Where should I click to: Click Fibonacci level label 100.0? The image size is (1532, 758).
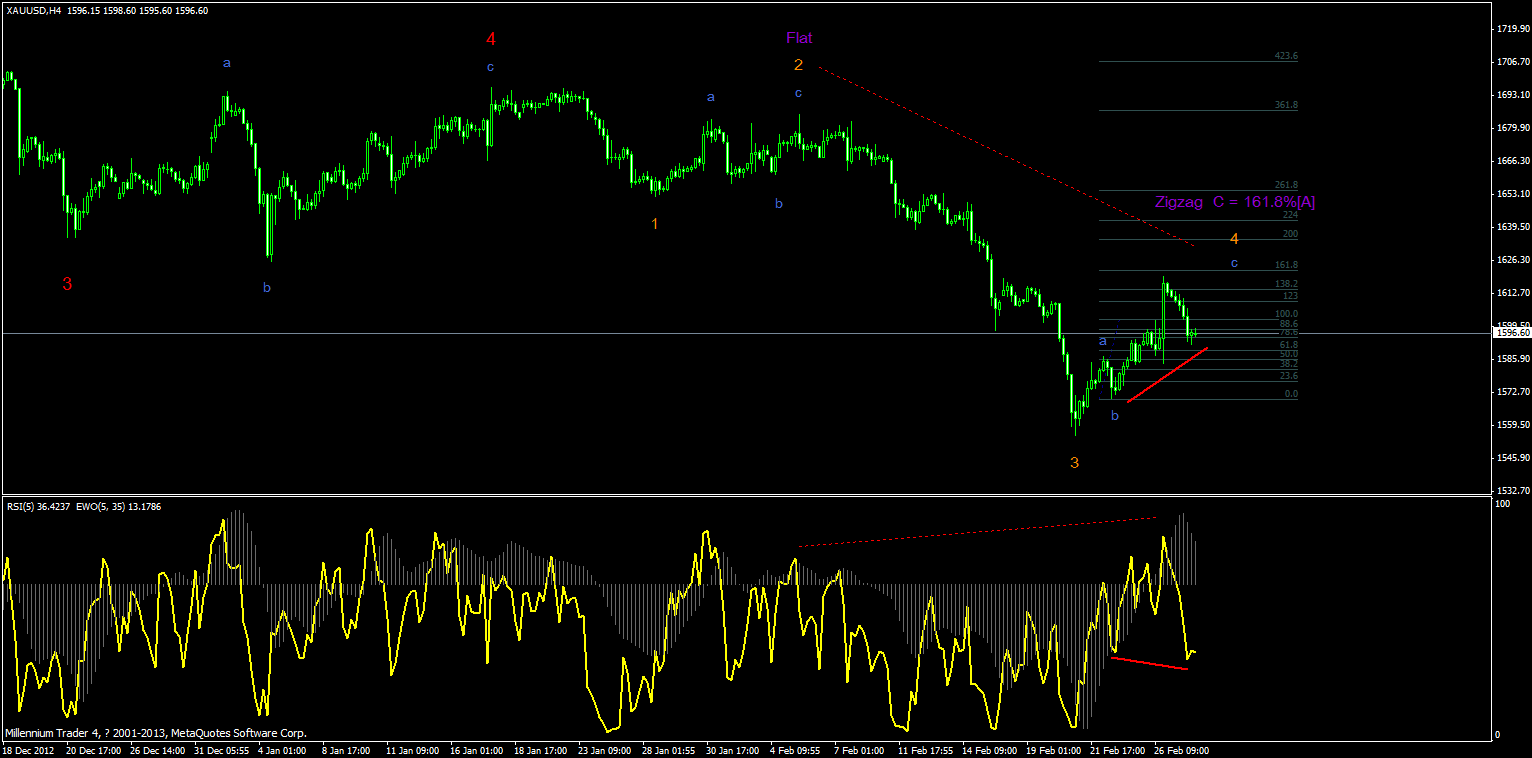(x=1286, y=314)
